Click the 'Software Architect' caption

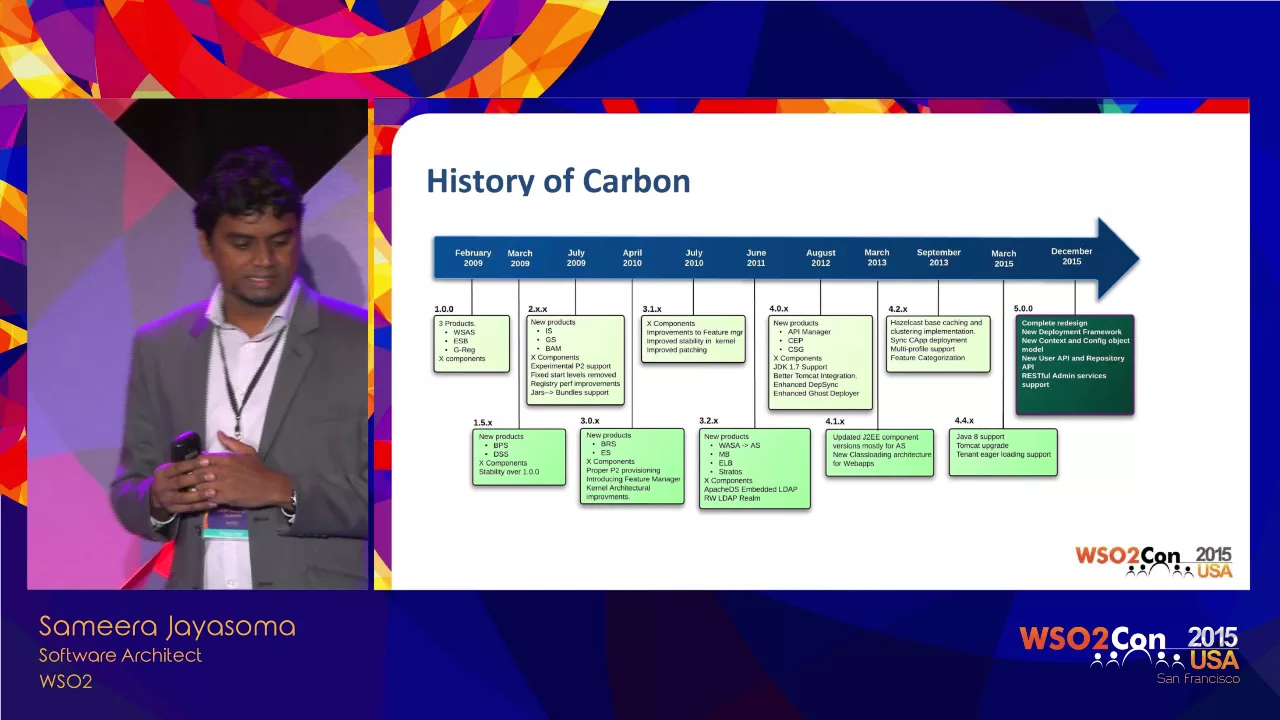[120, 656]
